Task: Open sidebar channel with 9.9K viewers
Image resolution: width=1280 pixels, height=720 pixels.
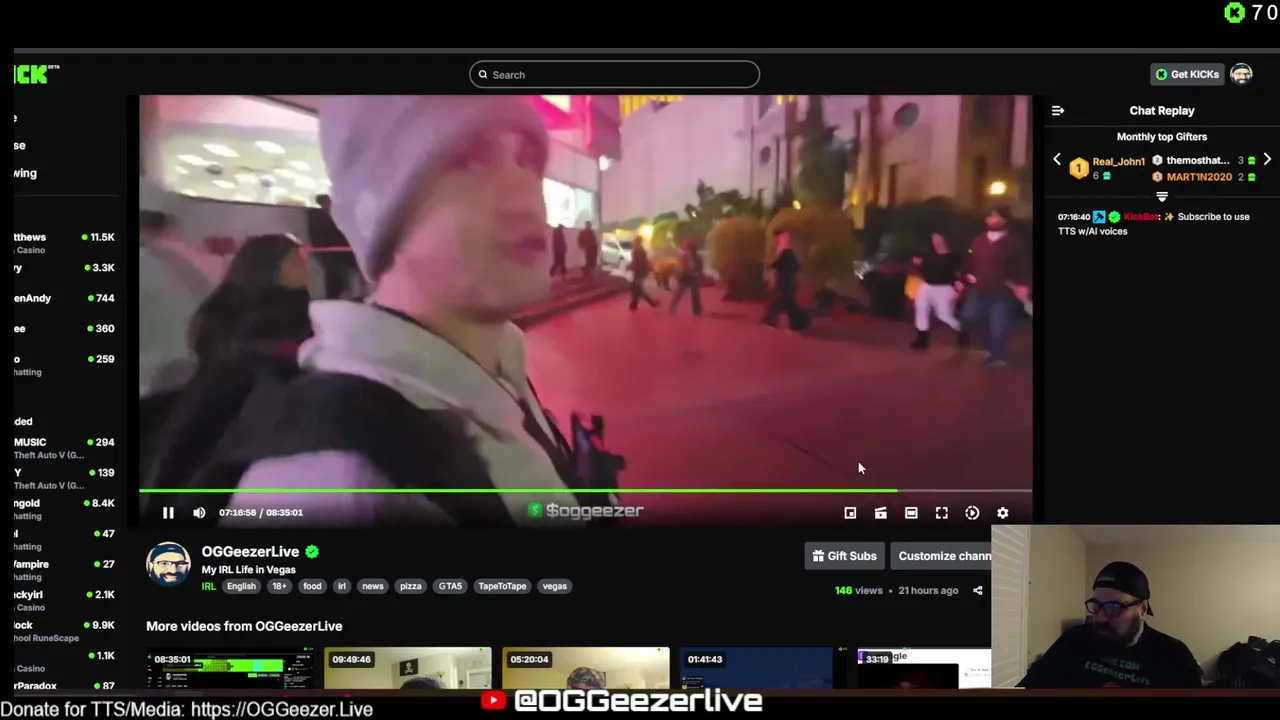Action: [x=65, y=630]
